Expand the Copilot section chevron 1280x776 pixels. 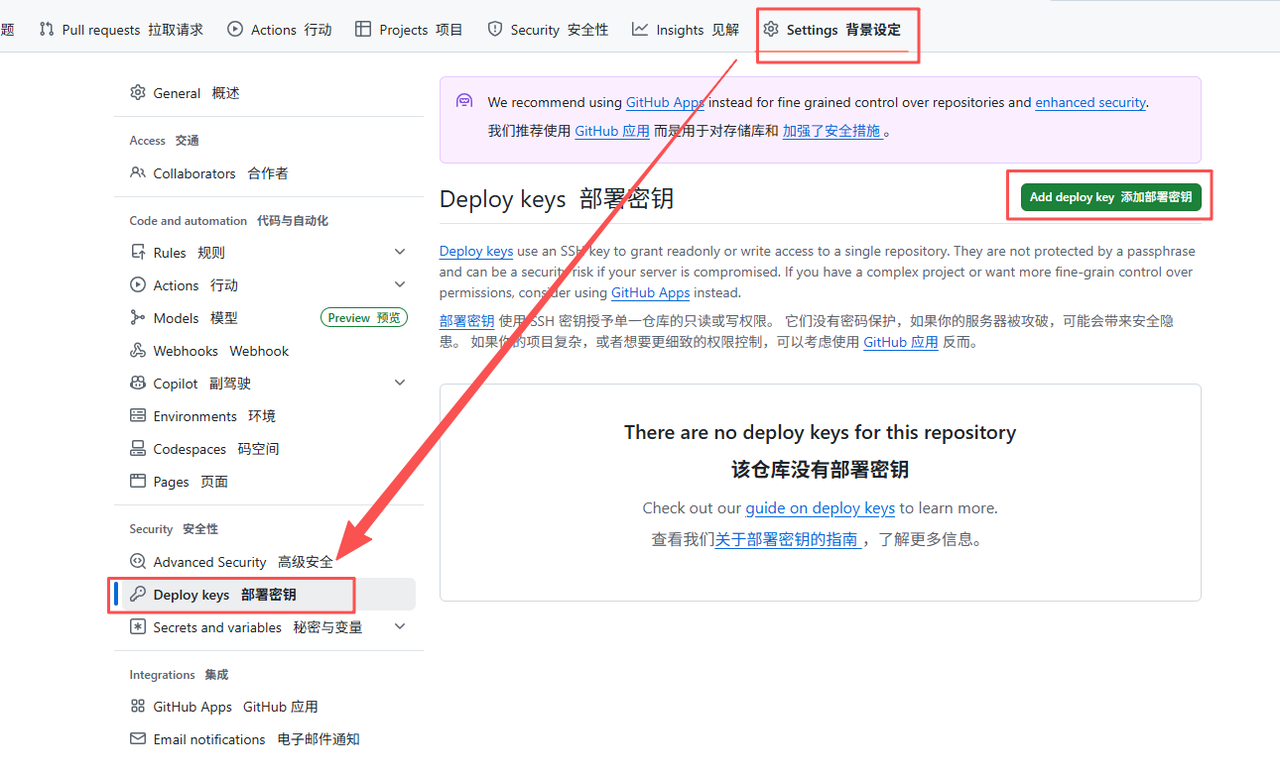pos(400,383)
